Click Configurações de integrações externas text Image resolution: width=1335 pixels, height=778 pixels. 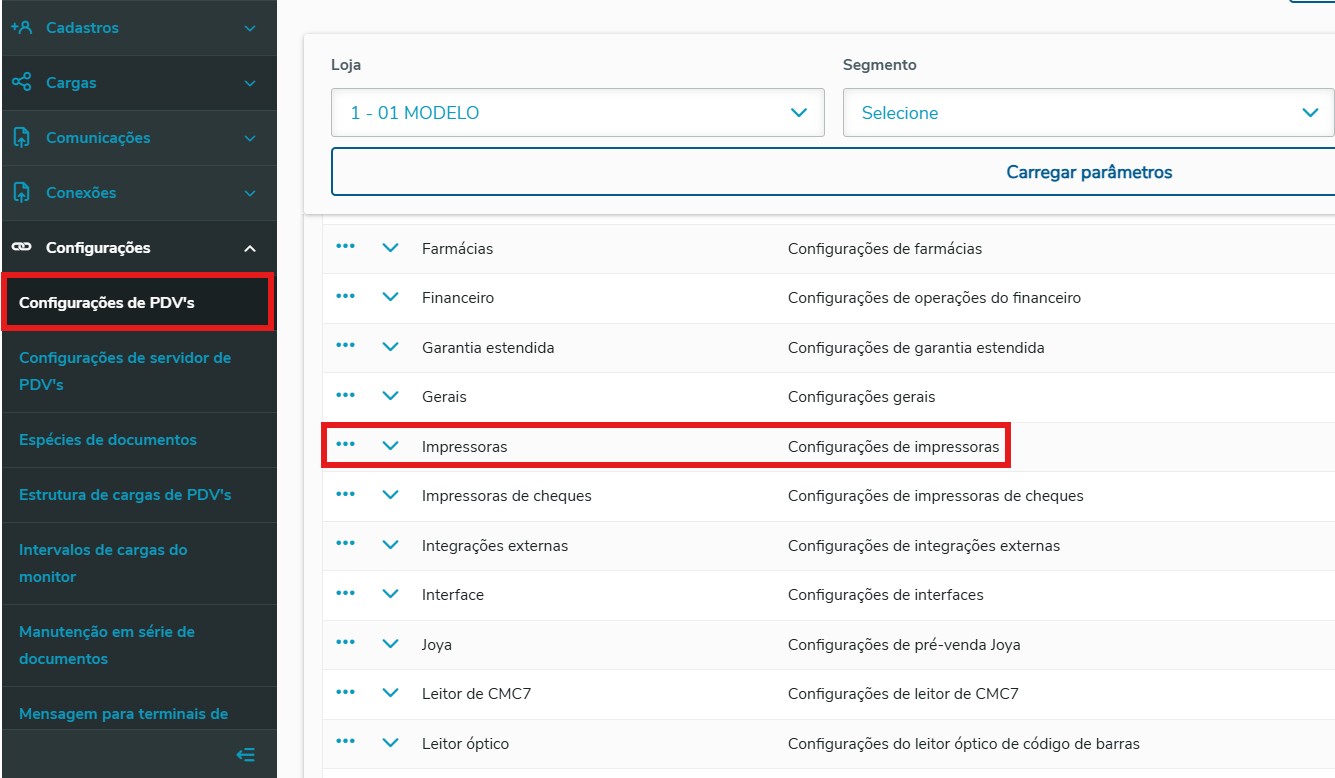pyautogui.click(x=924, y=546)
